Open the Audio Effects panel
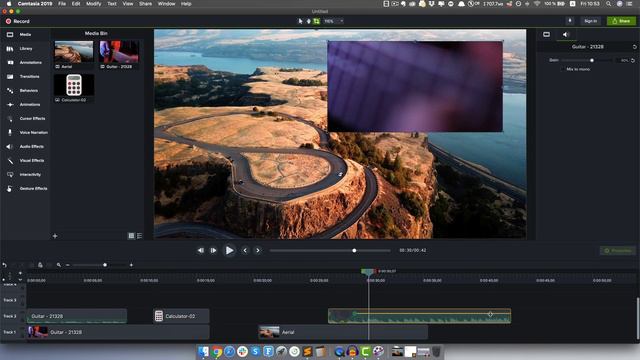This screenshot has height=360, width=640. point(24,147)
